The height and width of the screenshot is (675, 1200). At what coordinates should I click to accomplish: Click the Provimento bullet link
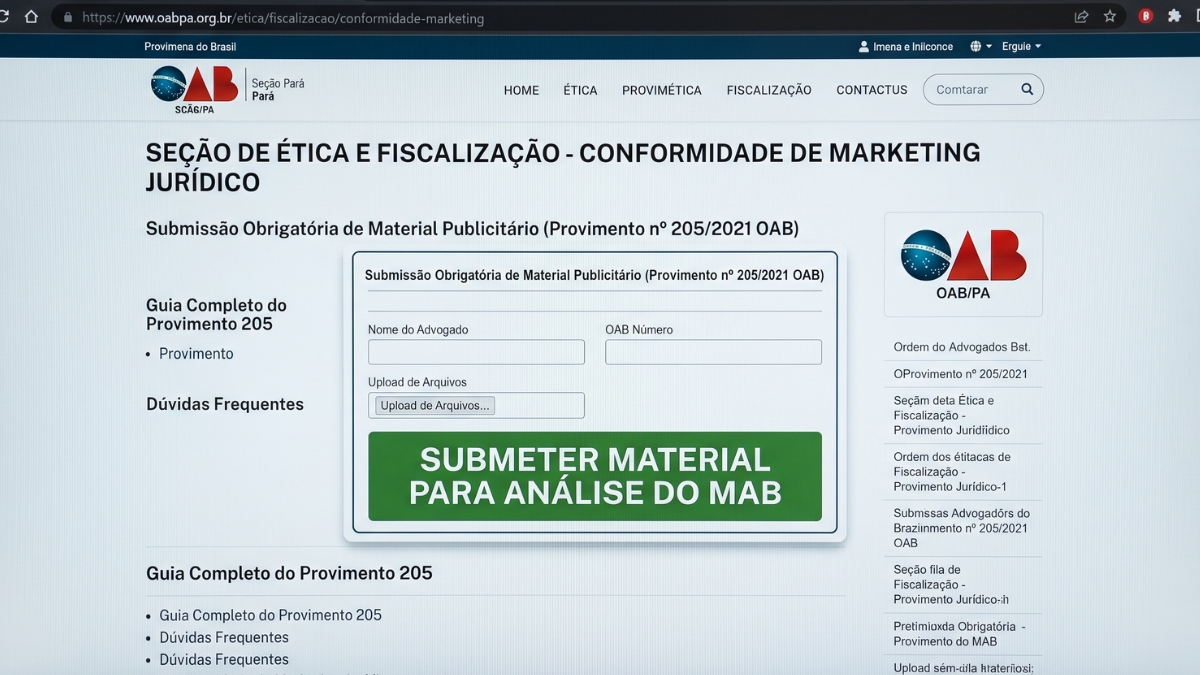(196, 354)
